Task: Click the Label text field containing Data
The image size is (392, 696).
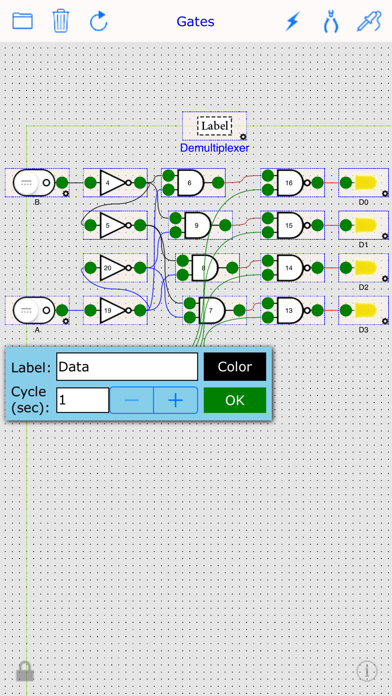Action: 127,367
